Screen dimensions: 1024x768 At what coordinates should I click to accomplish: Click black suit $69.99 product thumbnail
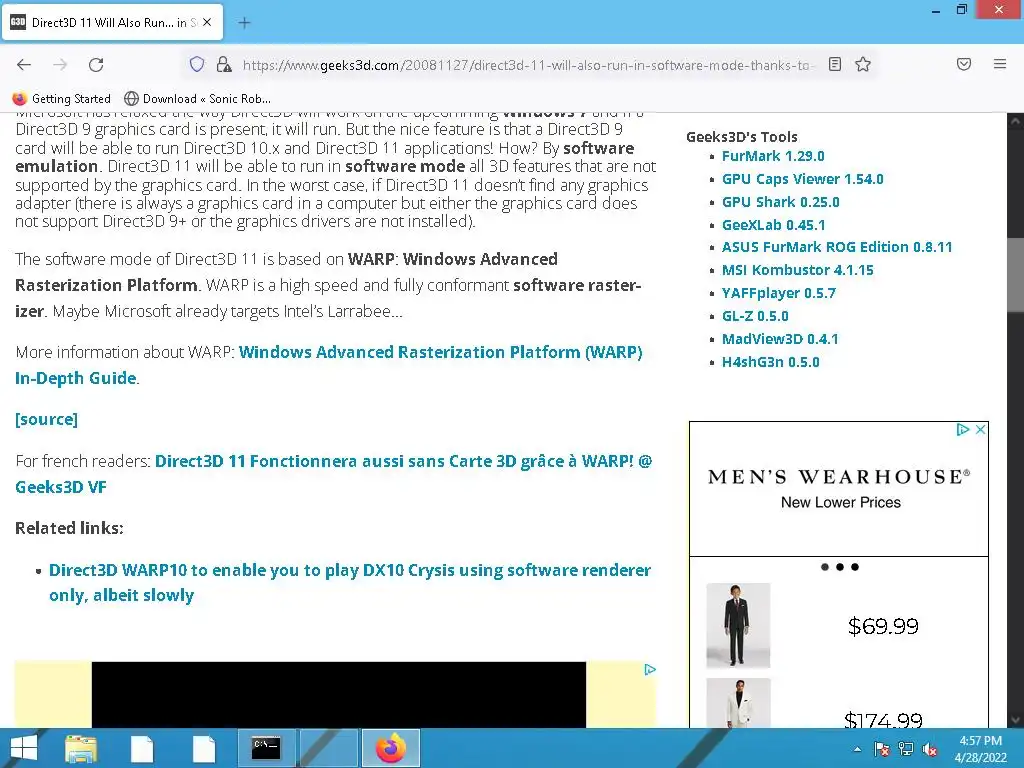coord(738,625)
